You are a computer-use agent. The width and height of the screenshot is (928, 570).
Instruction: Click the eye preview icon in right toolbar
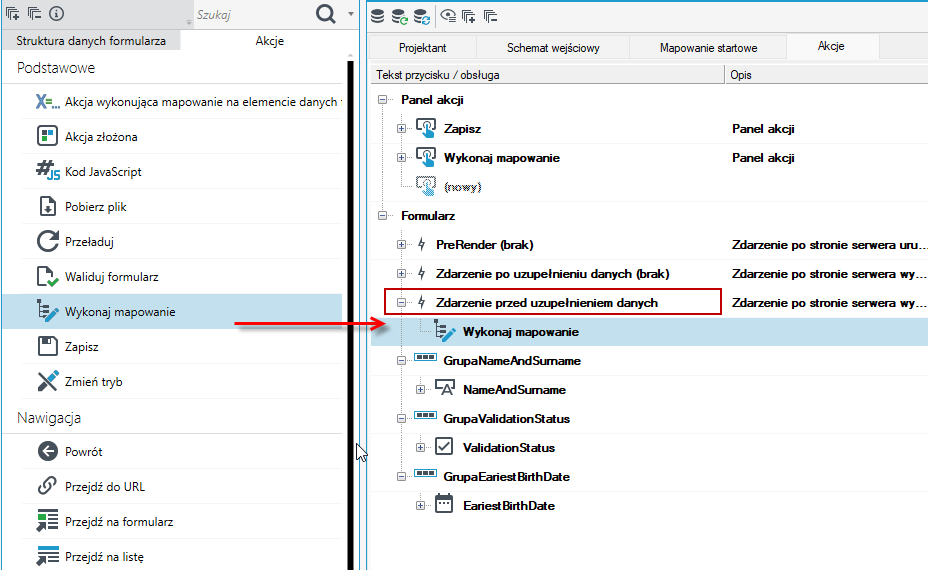click(x=448, y=16)
